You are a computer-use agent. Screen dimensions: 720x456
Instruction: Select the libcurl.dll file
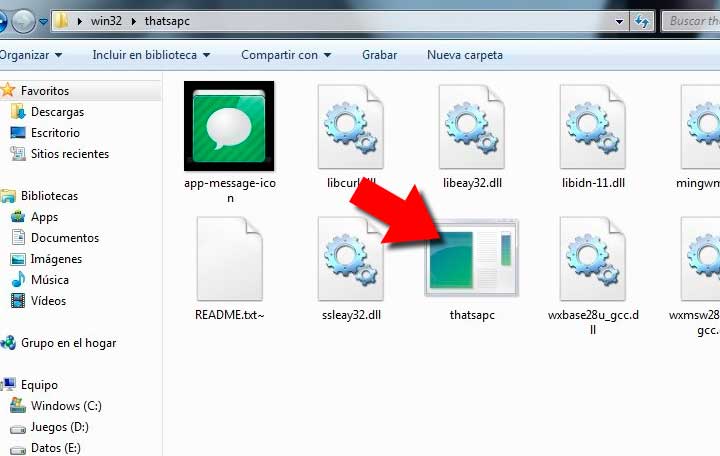351,127
